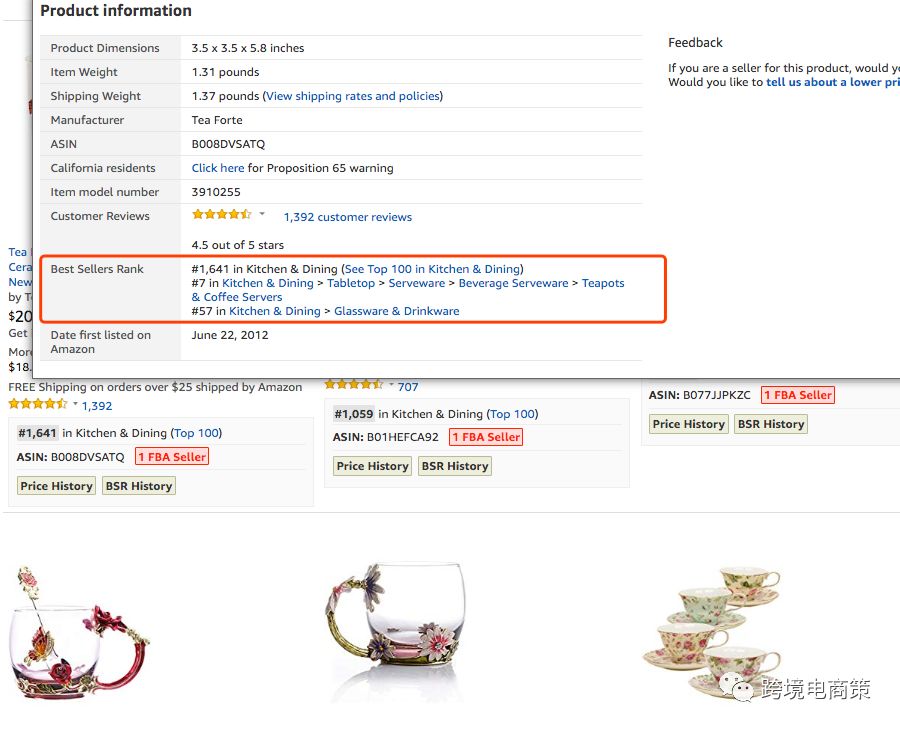Open the 1,392 customer reviews link

point(347,217)
